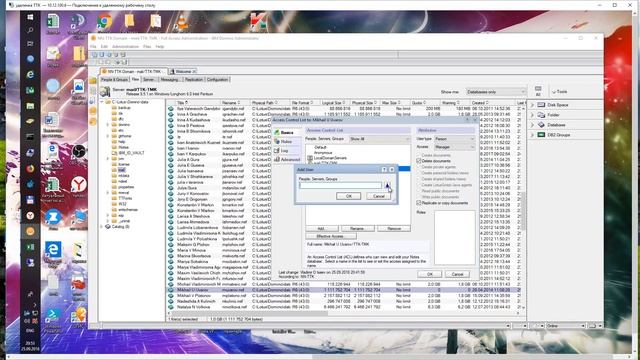This screenshot has height=360, width=640.
Task: Open the Administration menu
Action: coord(125,47)
